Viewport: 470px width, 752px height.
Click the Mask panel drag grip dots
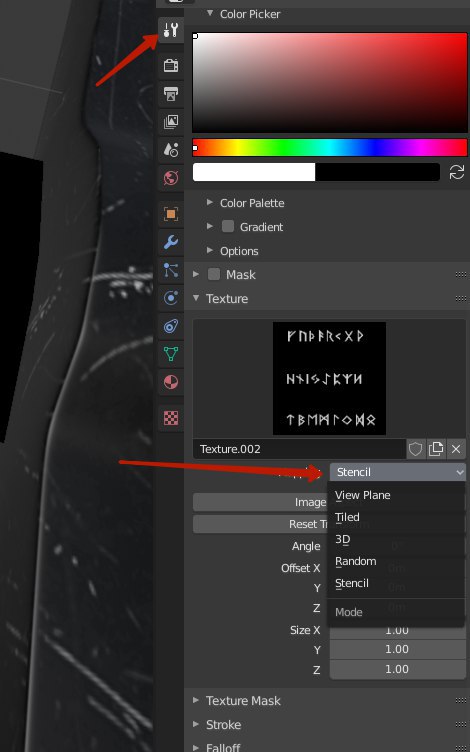coord(461,274)
